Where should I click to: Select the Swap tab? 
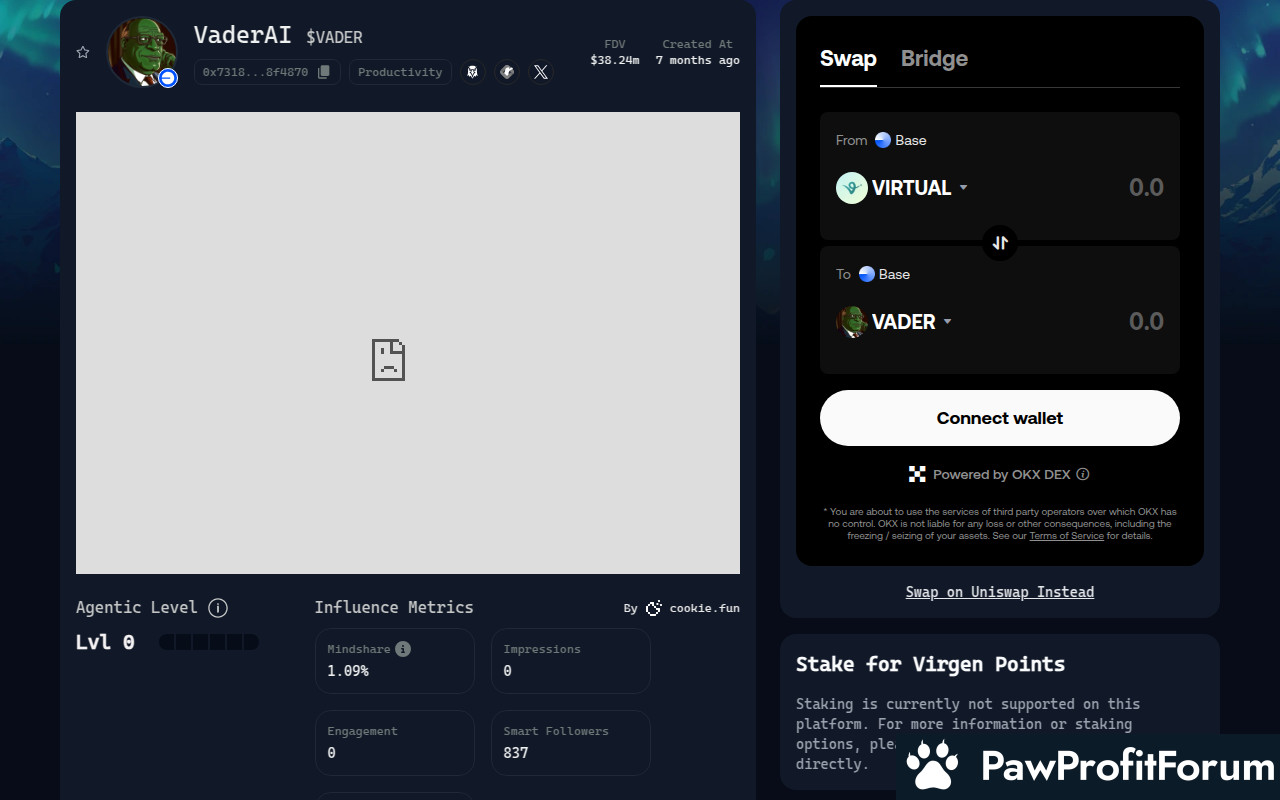tap(848, 59)
